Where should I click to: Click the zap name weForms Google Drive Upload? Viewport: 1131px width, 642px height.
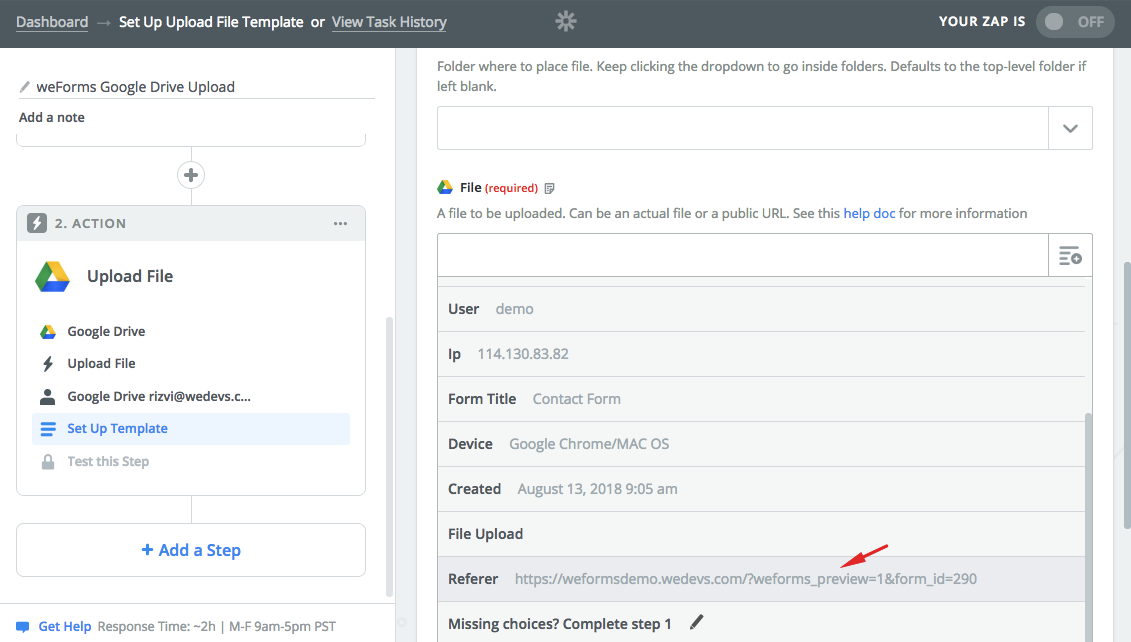pos(136,87)
